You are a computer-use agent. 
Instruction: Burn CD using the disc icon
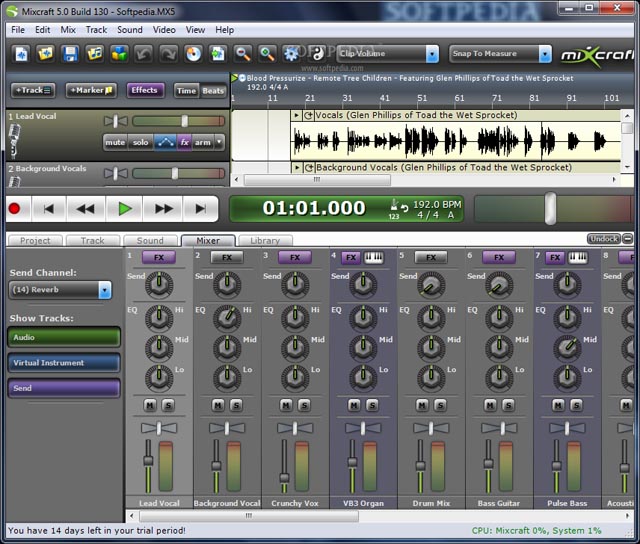193,53
